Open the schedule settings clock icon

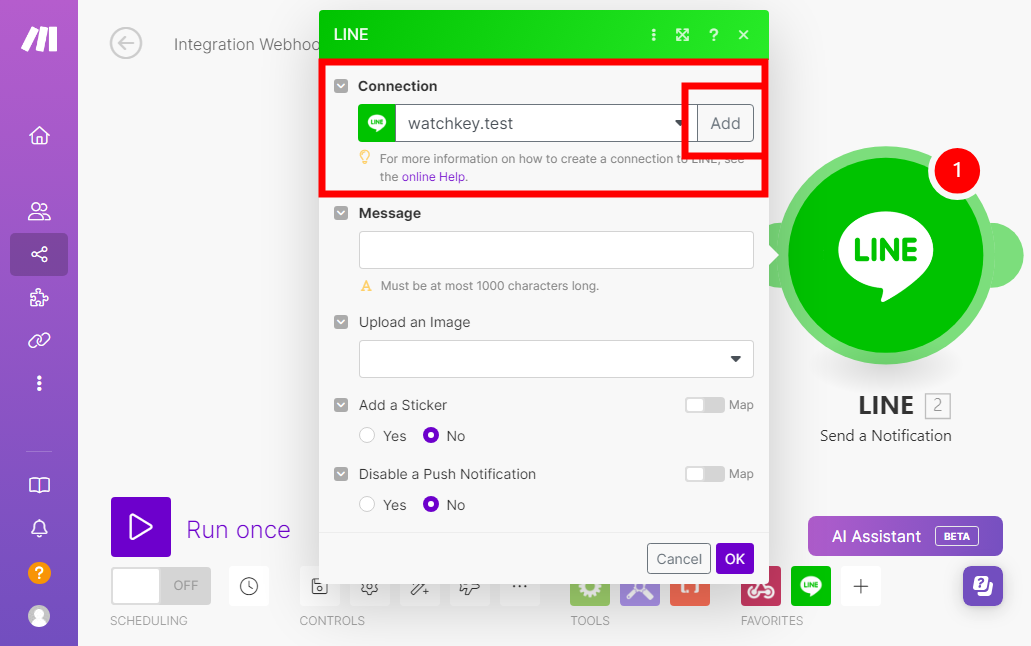click(249, 586)
